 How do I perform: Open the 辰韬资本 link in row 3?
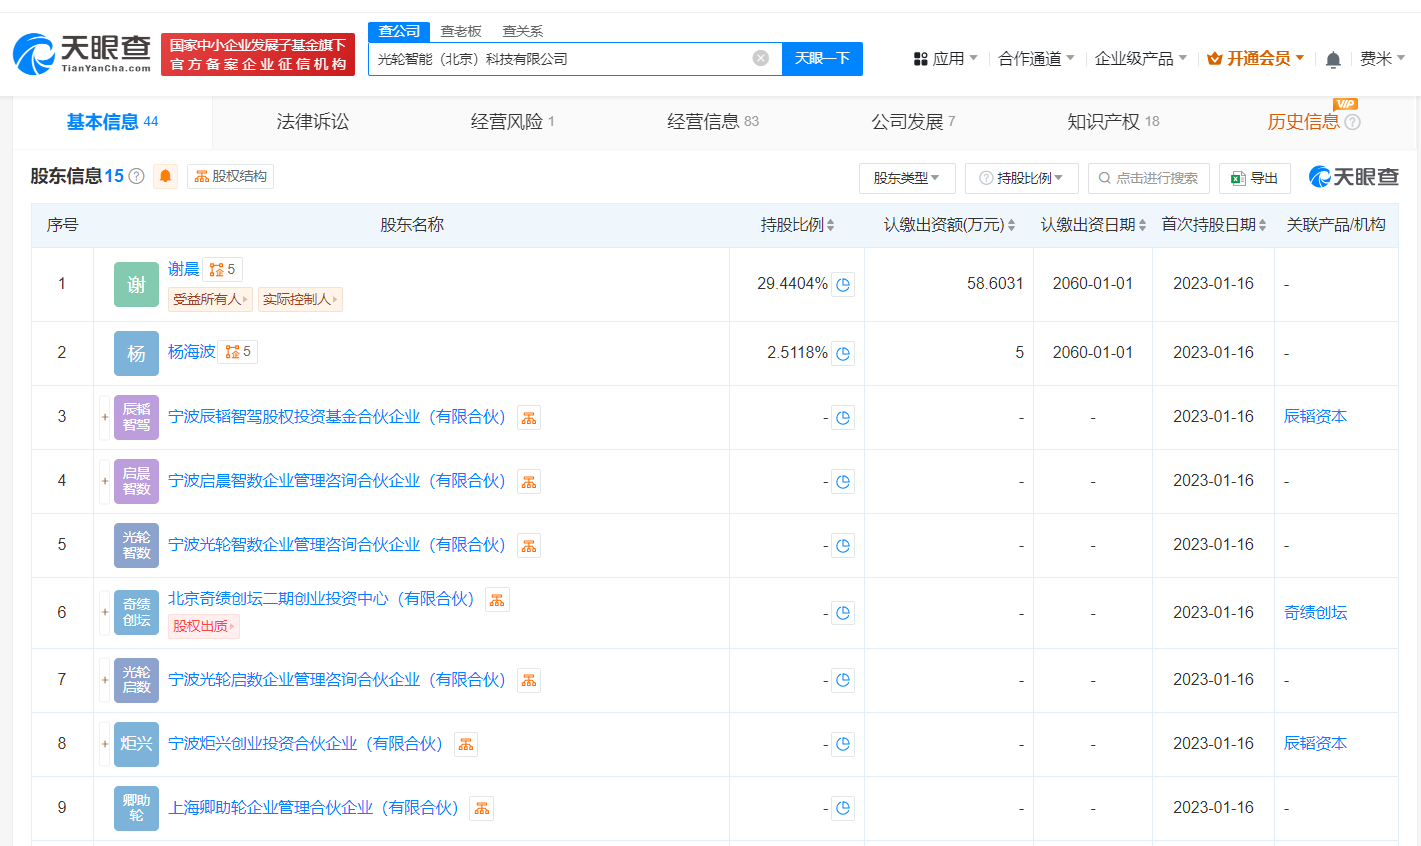[1314, 417]
